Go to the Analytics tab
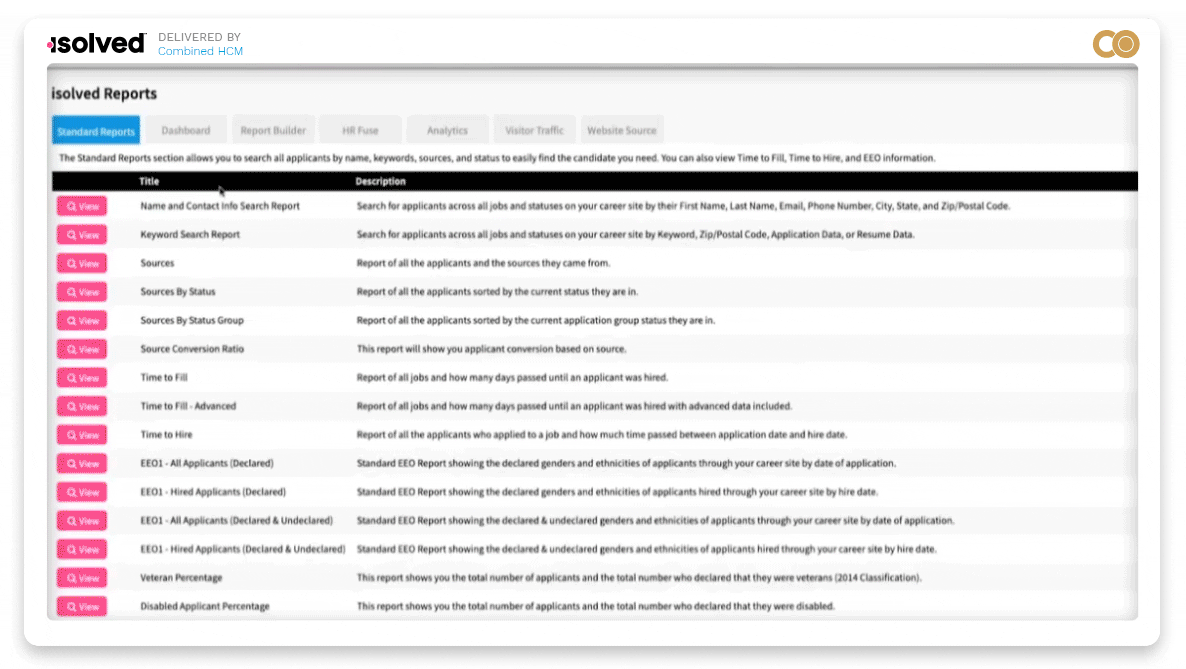 [x=447, y=130]
